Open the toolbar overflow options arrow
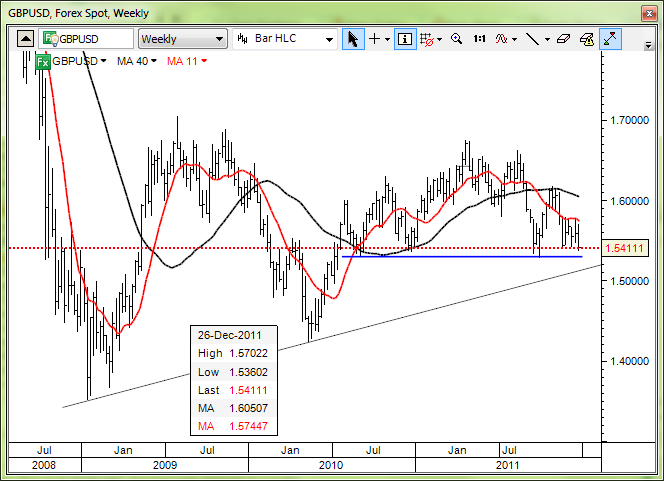664x481 pixels. pyautogui.click(x=648, y=44)
